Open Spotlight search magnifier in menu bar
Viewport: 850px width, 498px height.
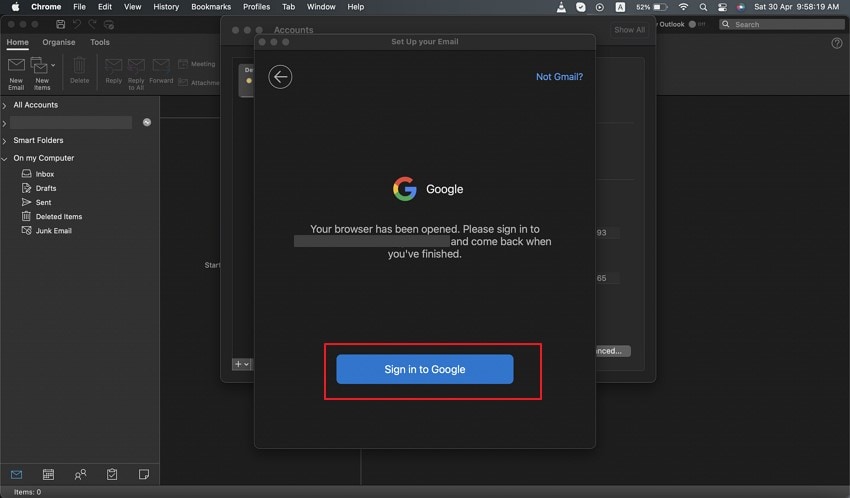pyautogui.click(x=703, y=7)
